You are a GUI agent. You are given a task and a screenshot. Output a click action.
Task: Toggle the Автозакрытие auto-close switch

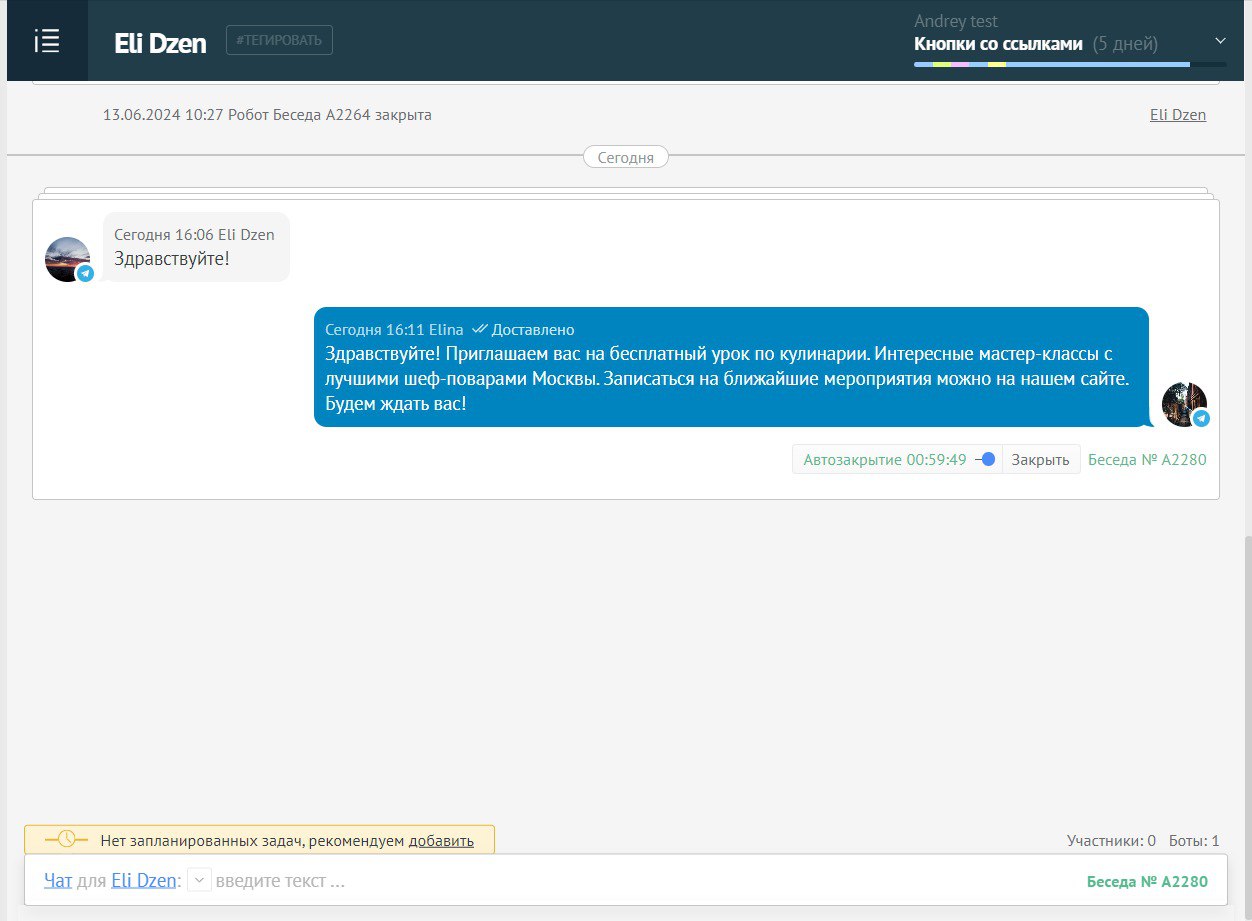point(985,460)
